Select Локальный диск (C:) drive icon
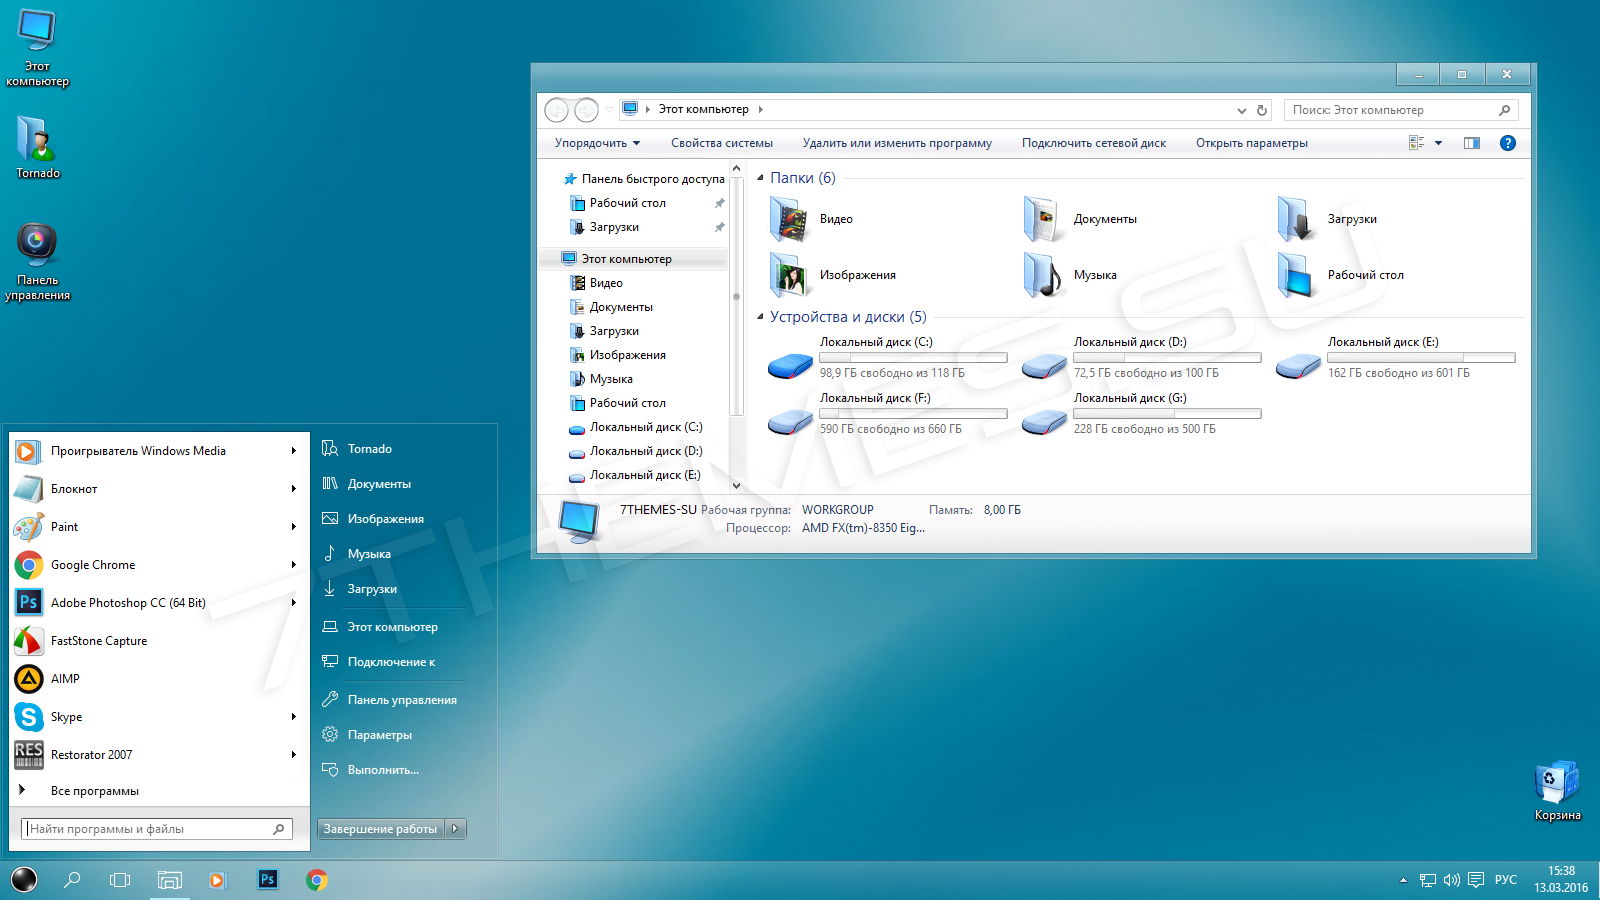Viewport: 1600px width, 900px height. [x=790, y=366]
